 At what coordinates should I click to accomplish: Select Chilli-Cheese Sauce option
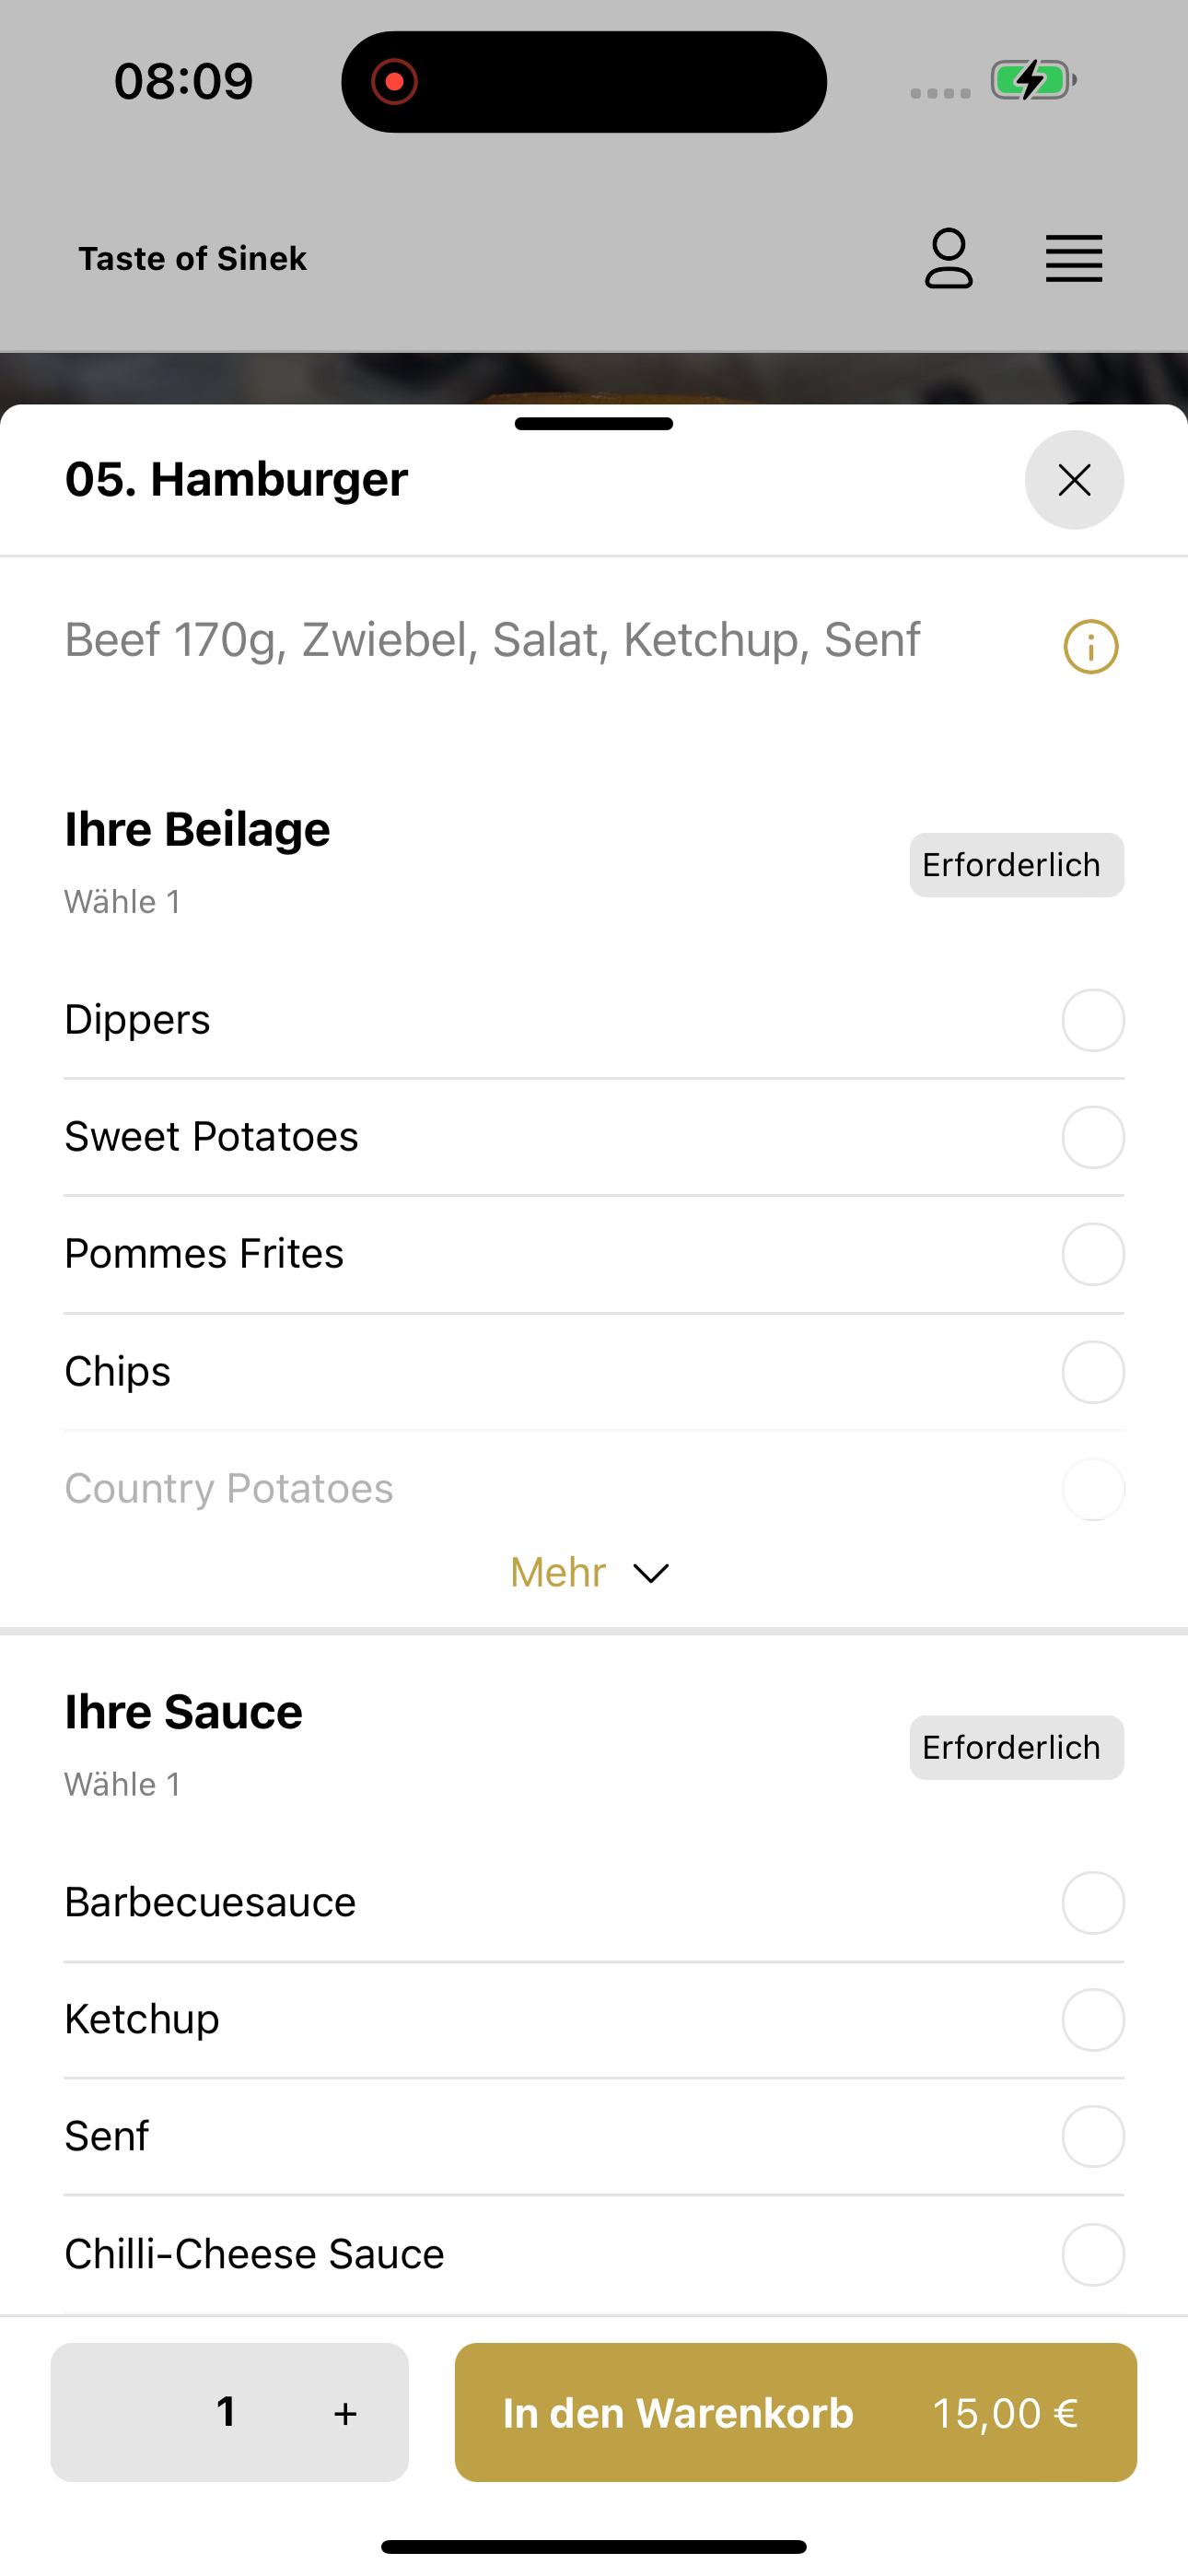coord(594,2254)
